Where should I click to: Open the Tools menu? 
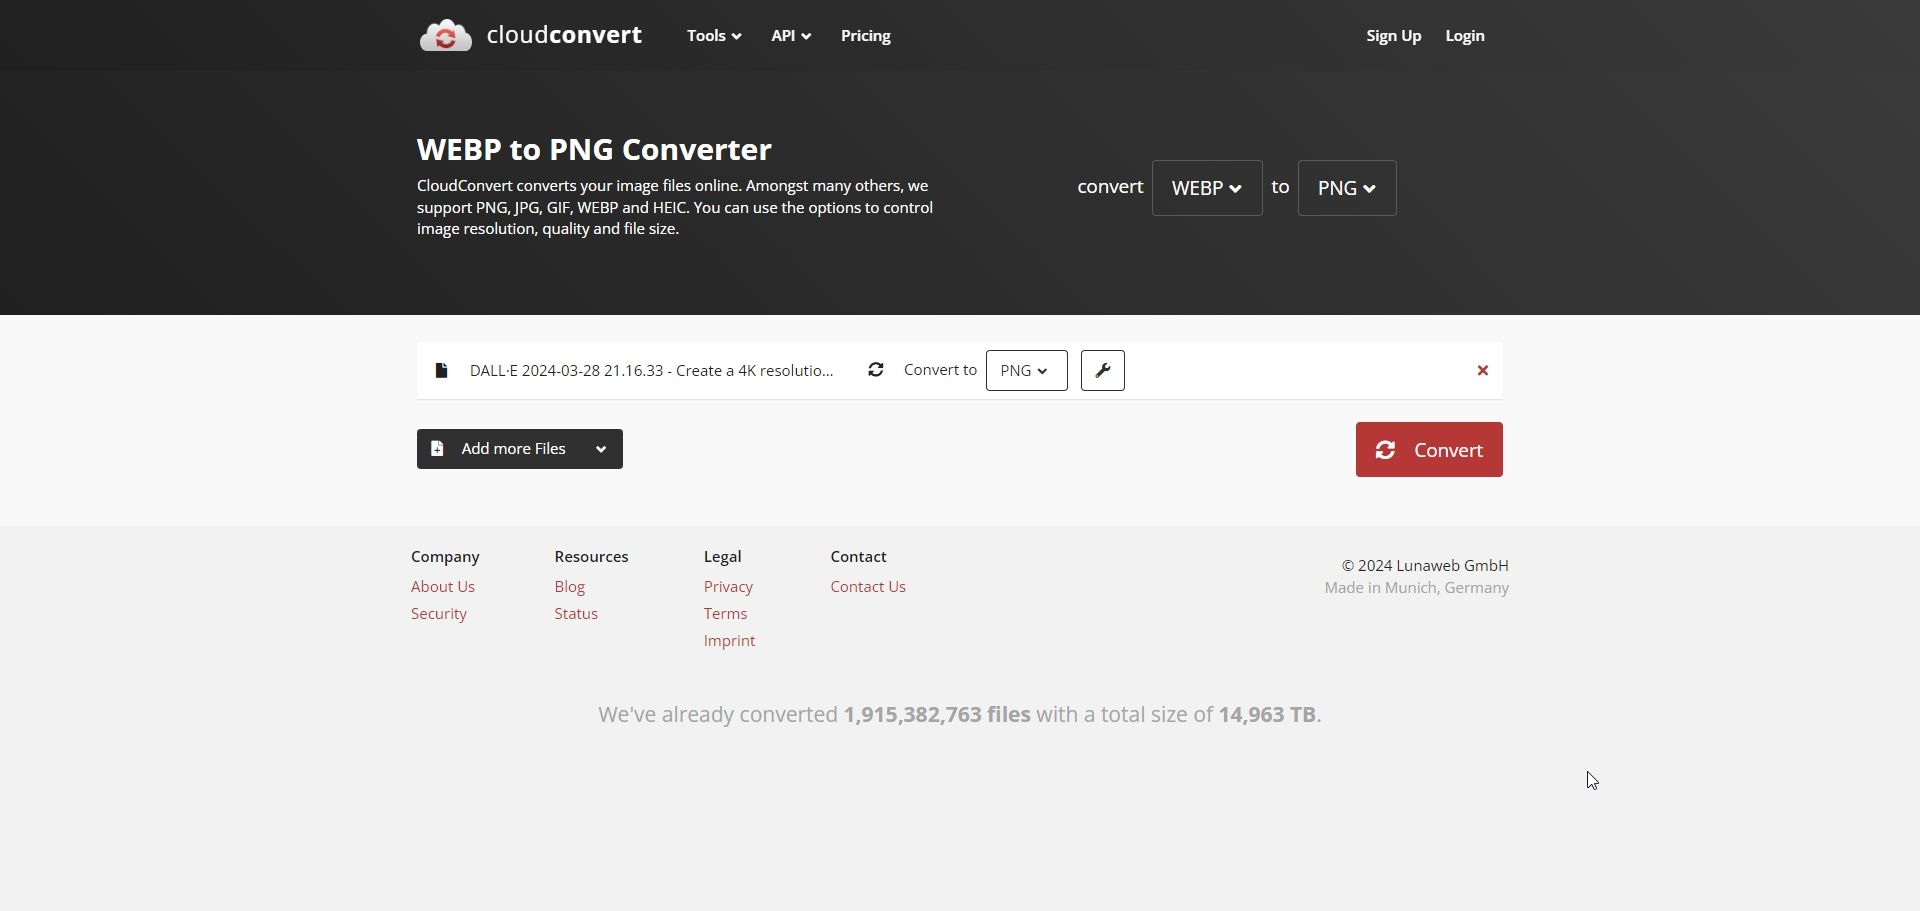coord(714,35)
